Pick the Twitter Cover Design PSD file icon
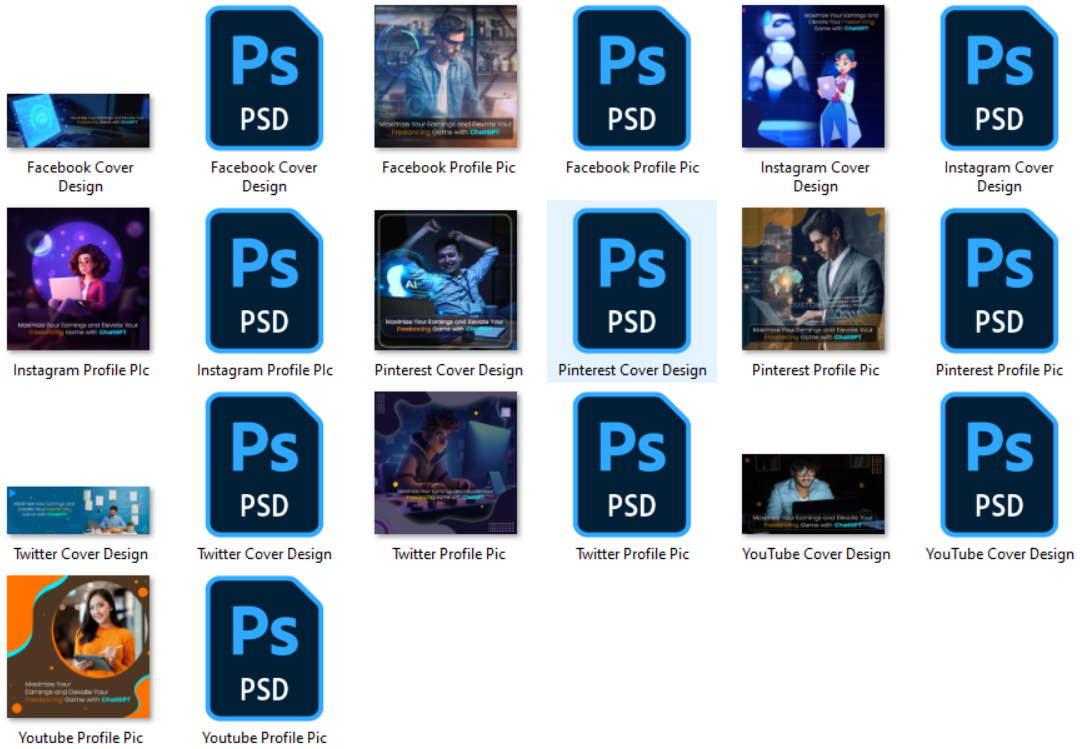 tap(264, 465)
